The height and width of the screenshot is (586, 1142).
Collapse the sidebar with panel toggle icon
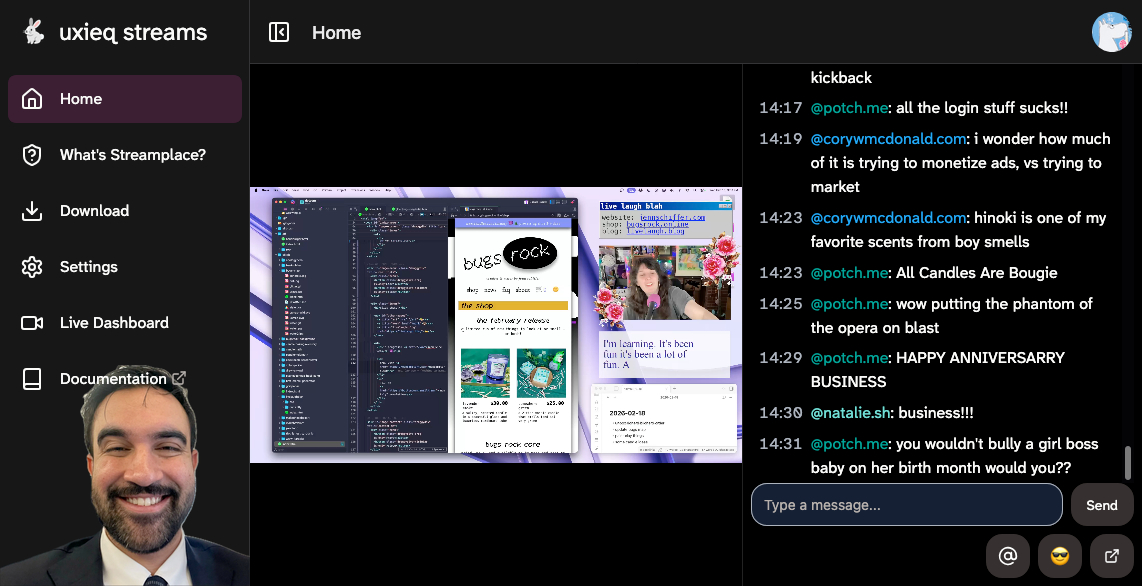tap(279, 32)
